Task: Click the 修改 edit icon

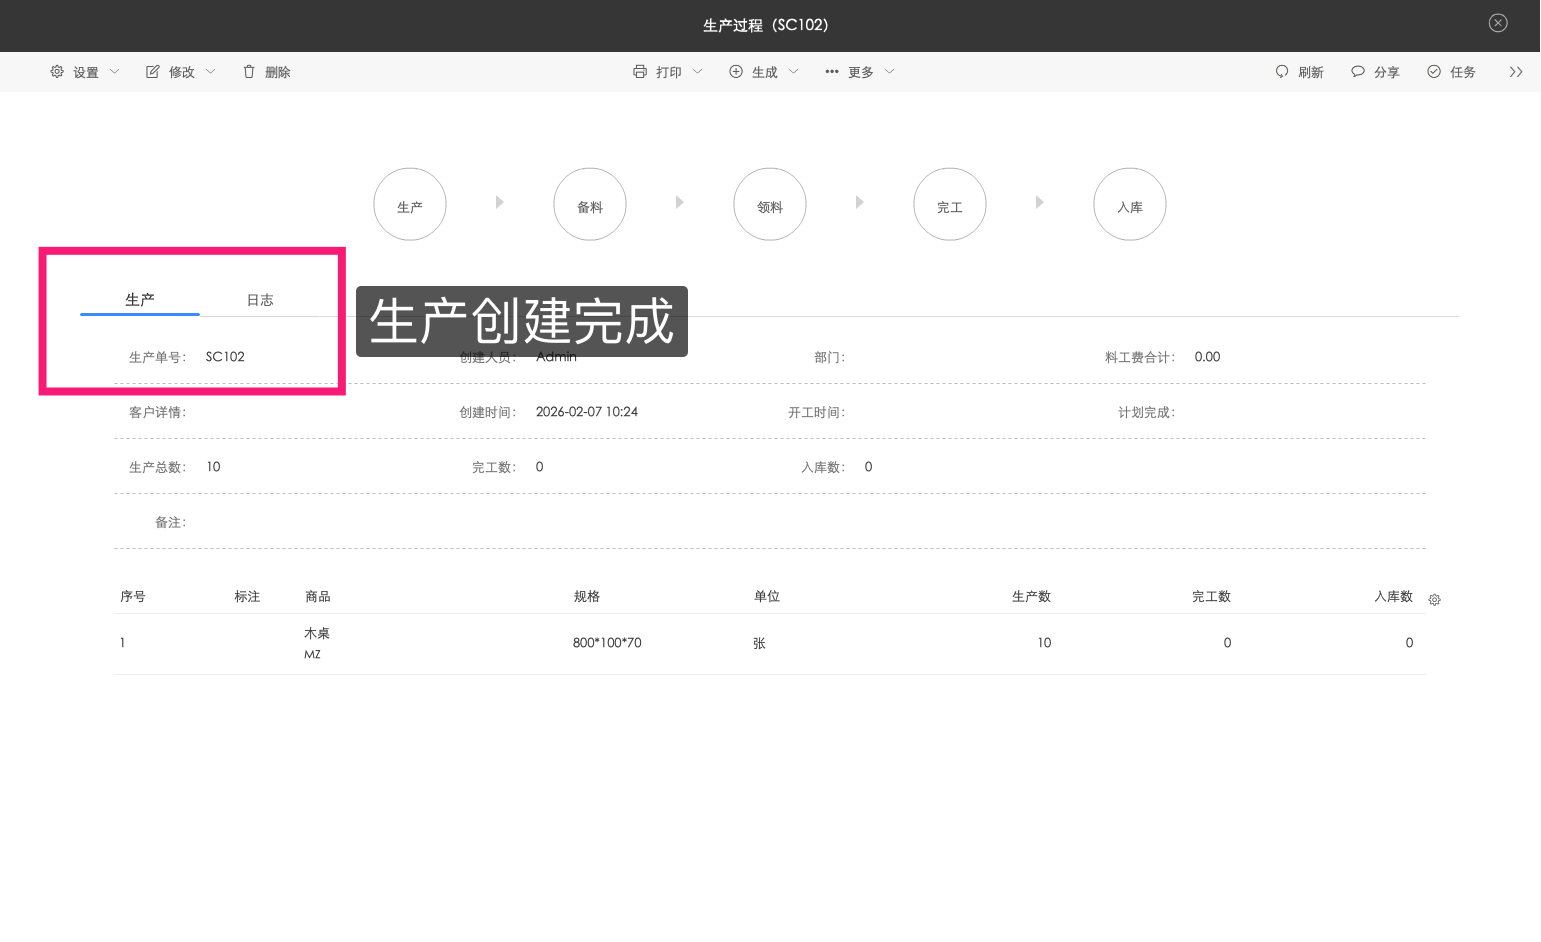Action: point(152,71)
